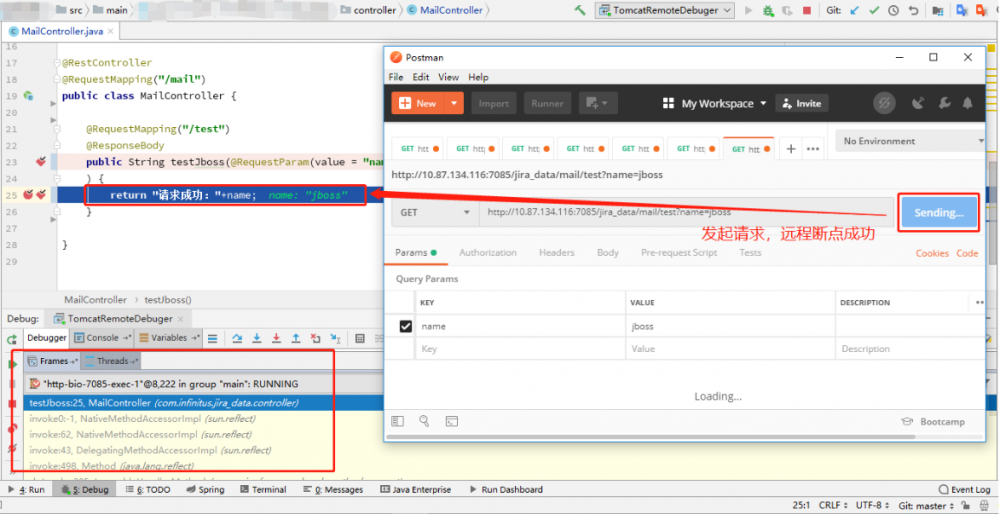The width and height of the screenshot is (1000, 514).
Task: Click the Force Step Into red arrow
Action: click(276, 338)
